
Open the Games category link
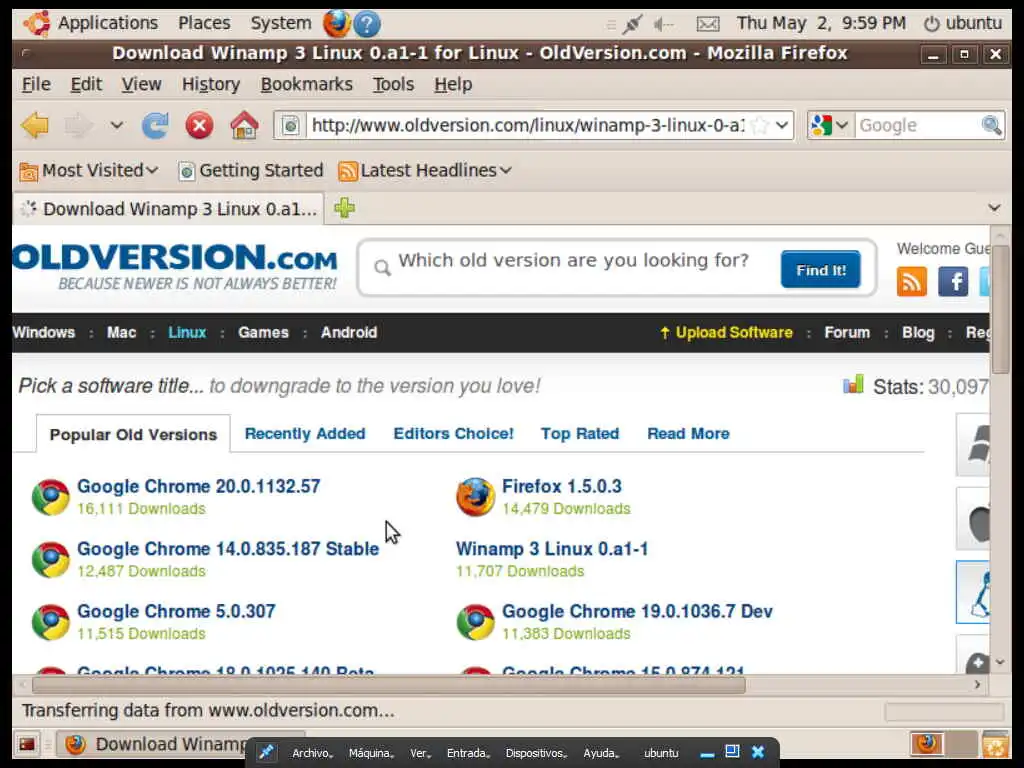click(263, 332)
